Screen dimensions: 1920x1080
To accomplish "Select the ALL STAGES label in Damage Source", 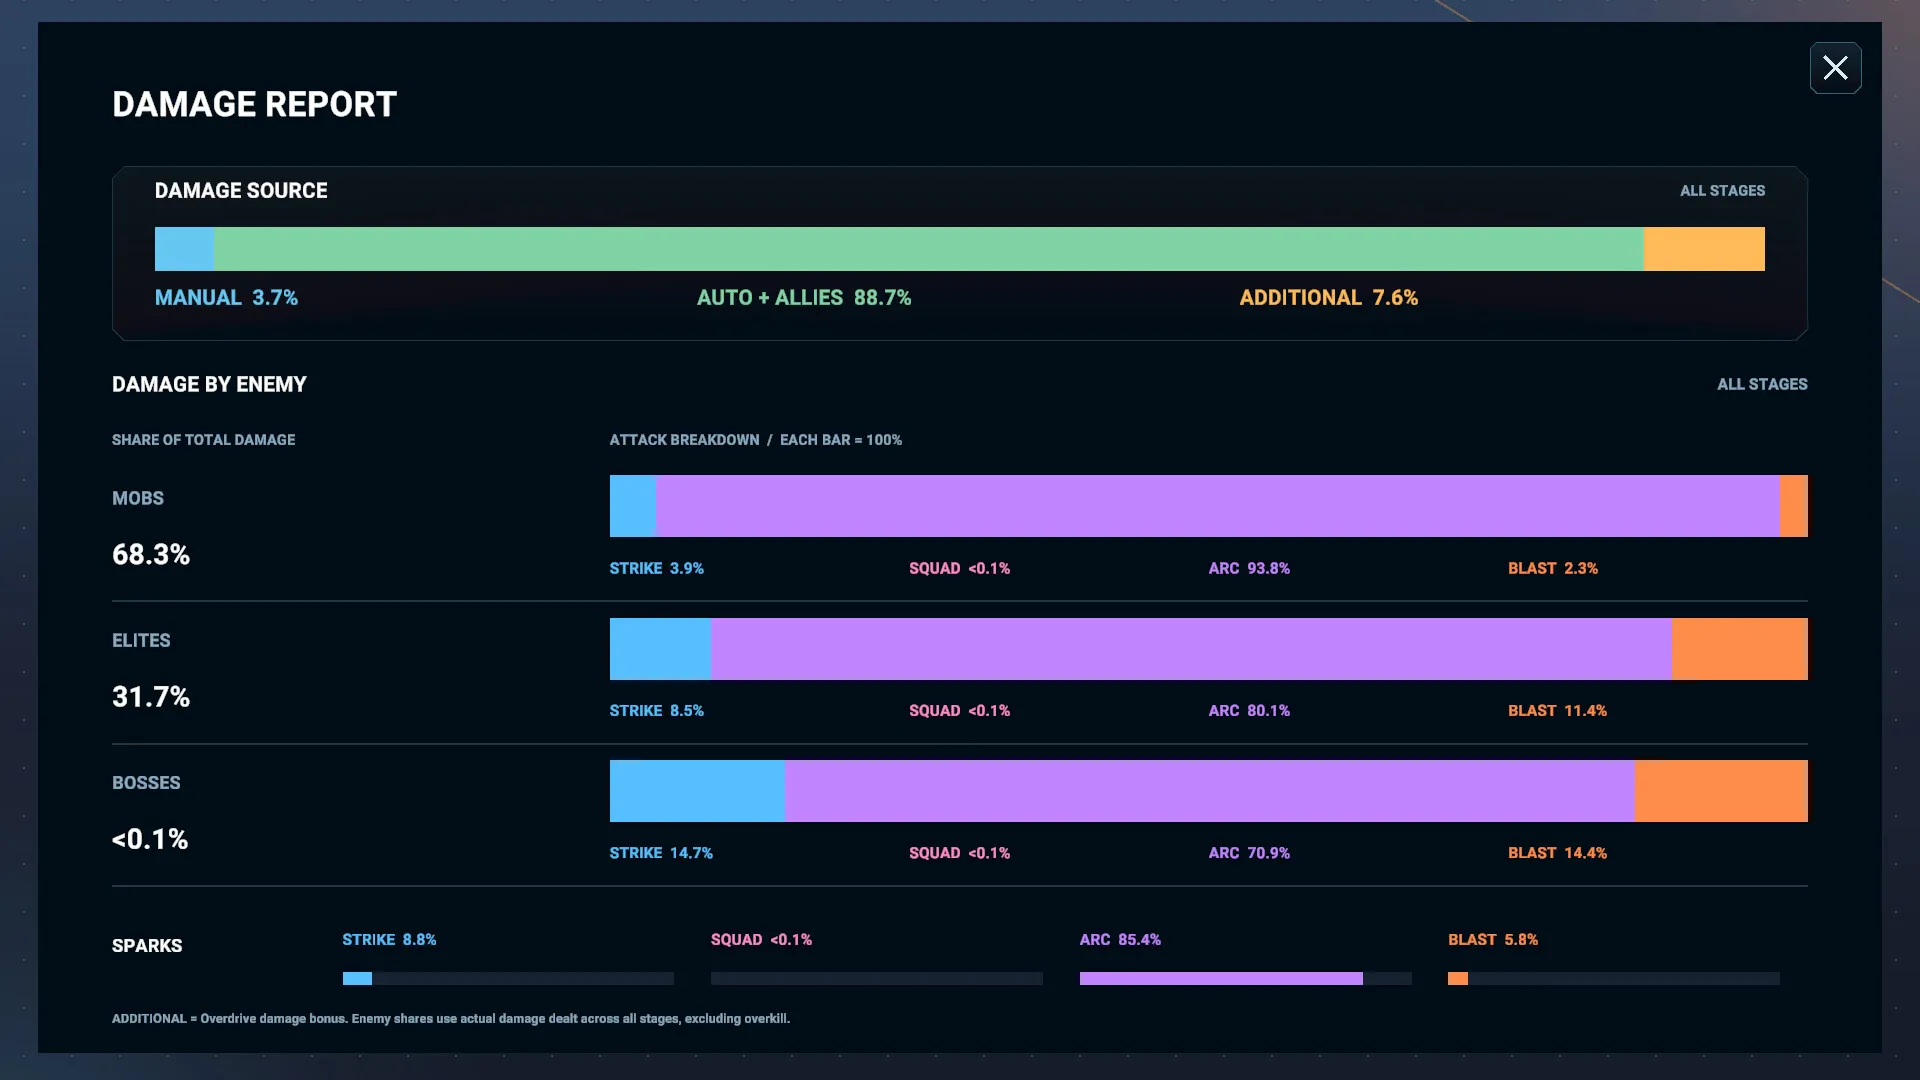I will click(x=1722, y=191).
